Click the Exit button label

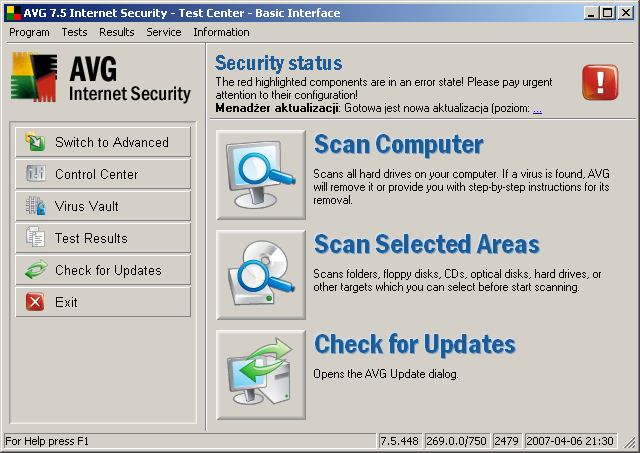click(x=66, y=302)
